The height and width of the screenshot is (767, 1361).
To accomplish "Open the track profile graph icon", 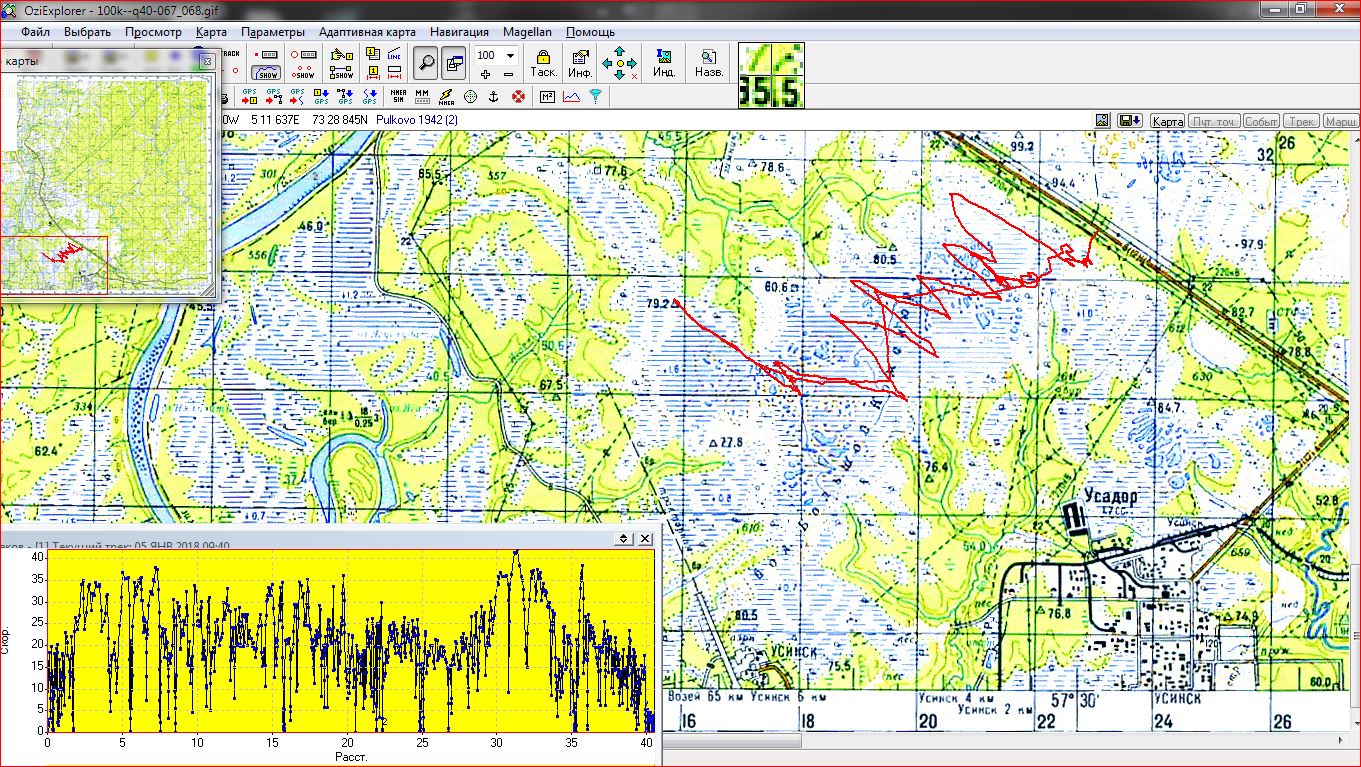I will [x=572, y=97].
